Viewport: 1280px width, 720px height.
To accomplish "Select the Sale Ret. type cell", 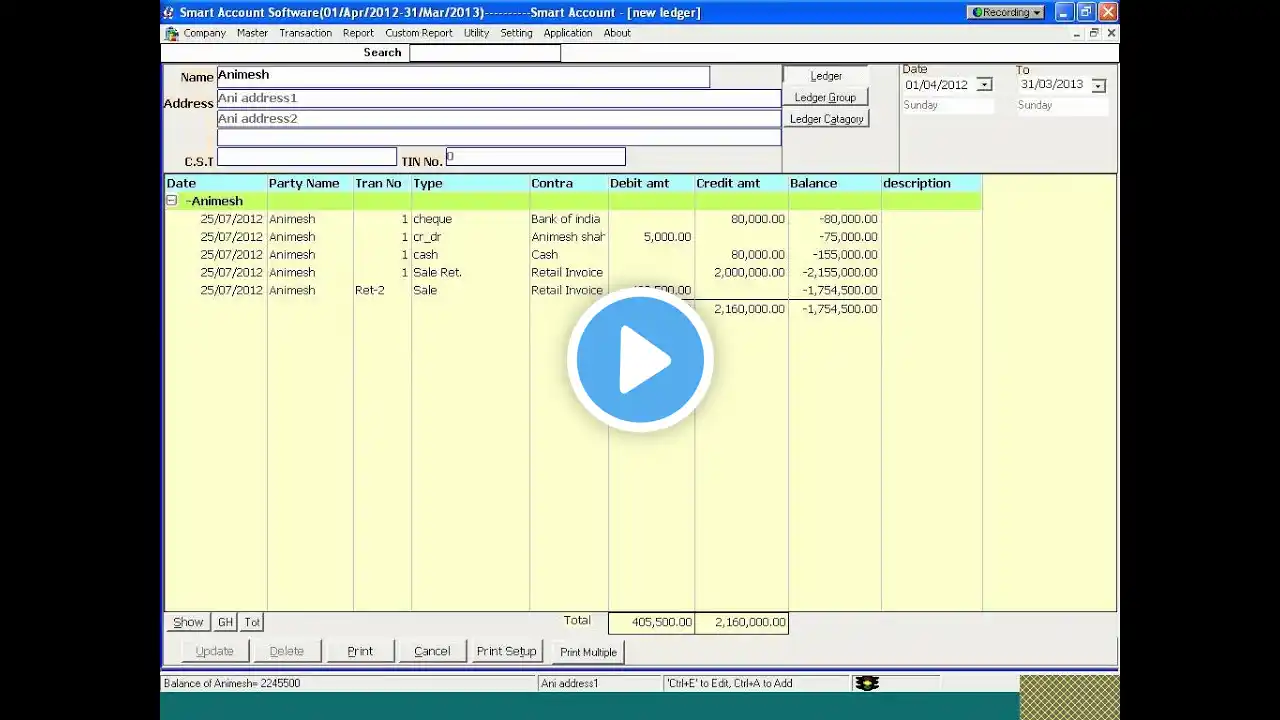I will coord(470,272).
